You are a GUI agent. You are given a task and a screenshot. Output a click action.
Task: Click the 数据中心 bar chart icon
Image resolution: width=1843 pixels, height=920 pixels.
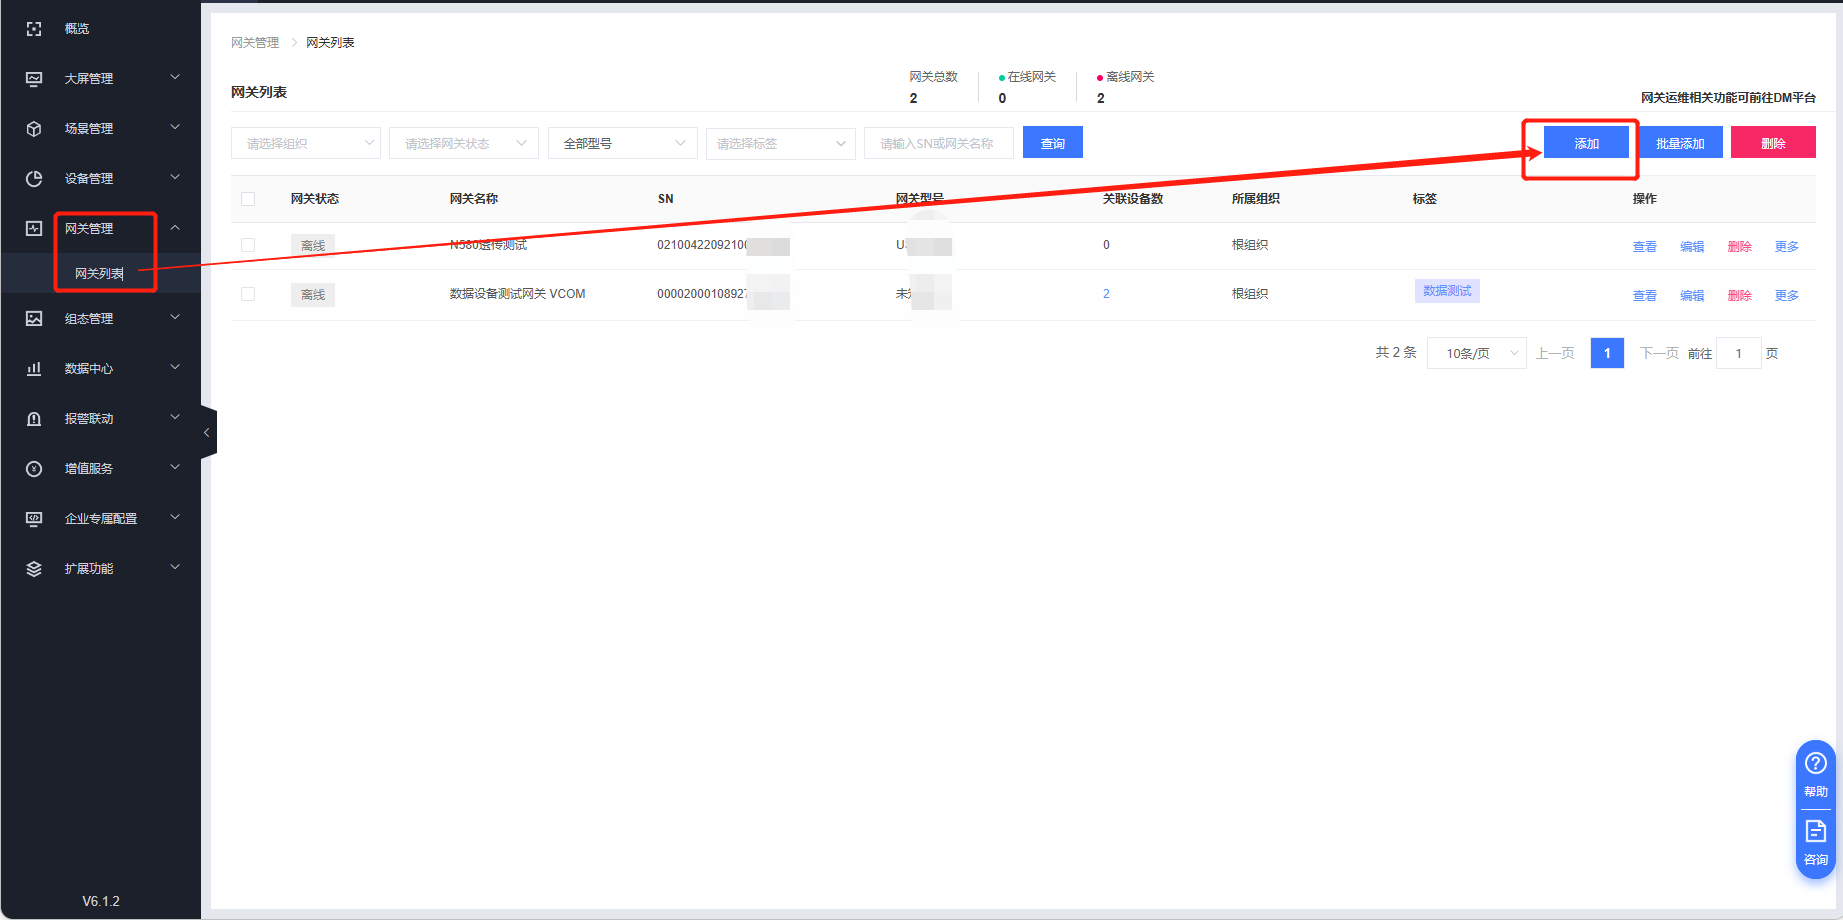(34, 369)
